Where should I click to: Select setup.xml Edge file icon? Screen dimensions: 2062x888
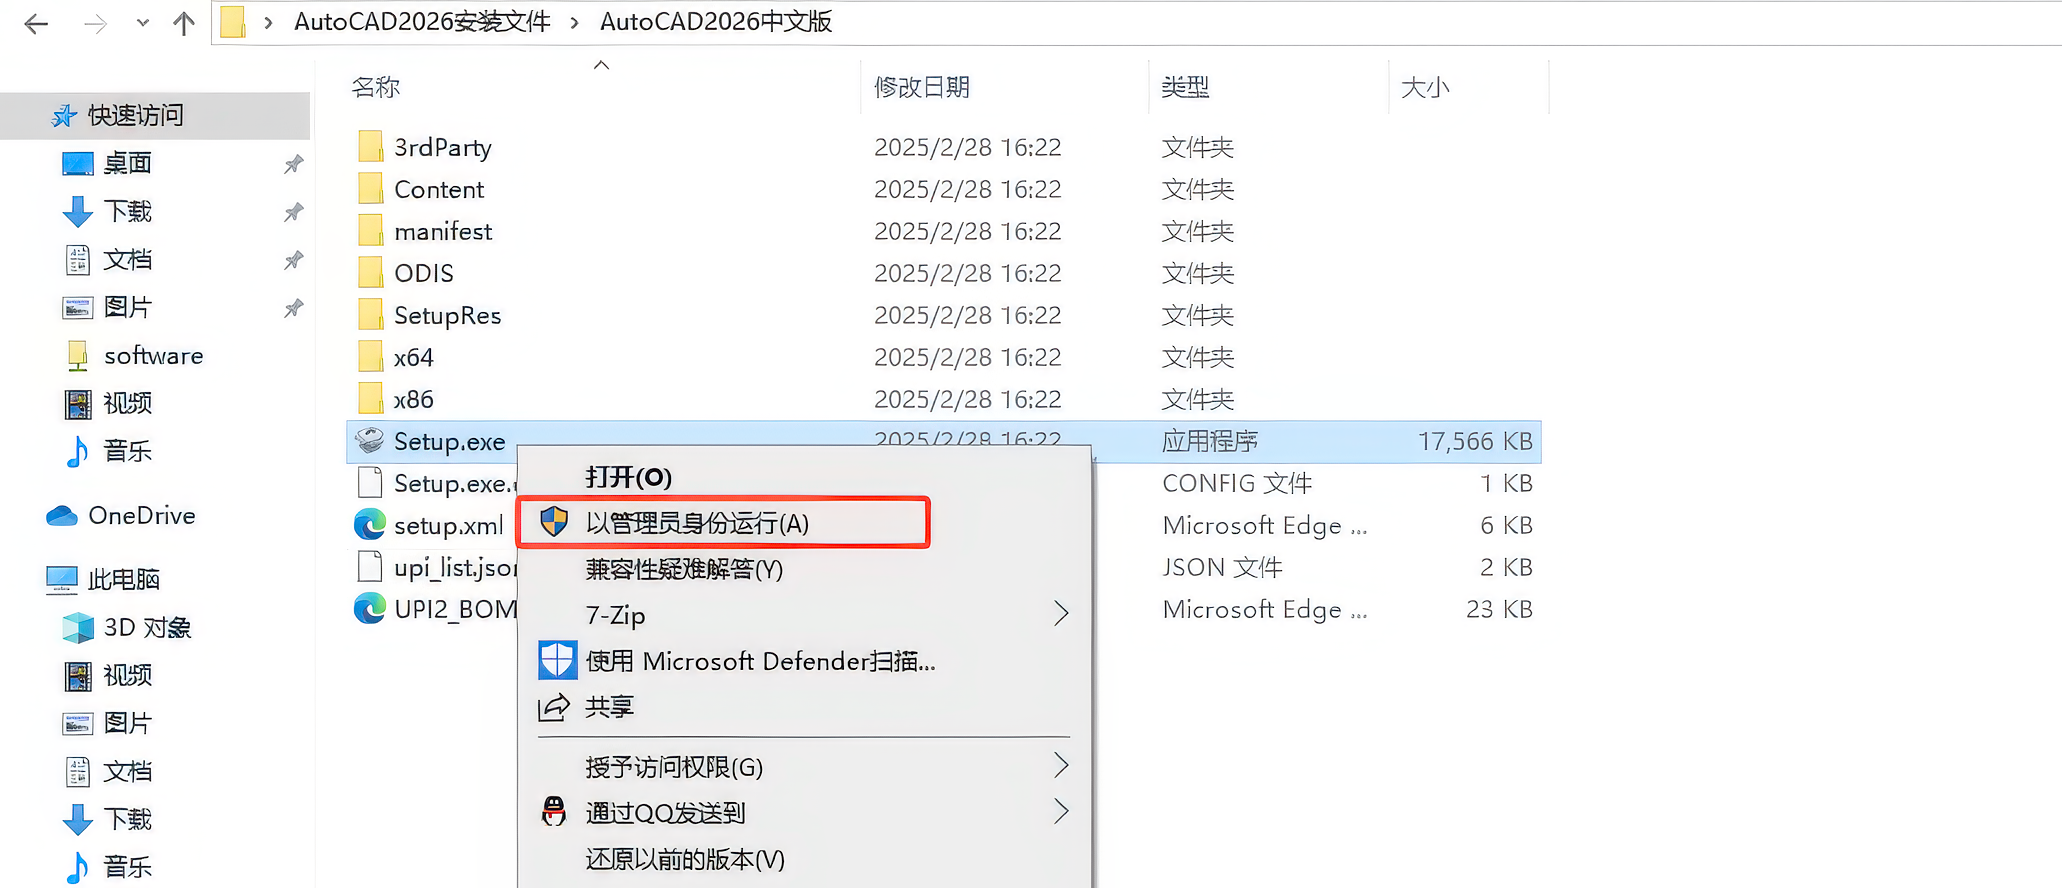point(370,525)
